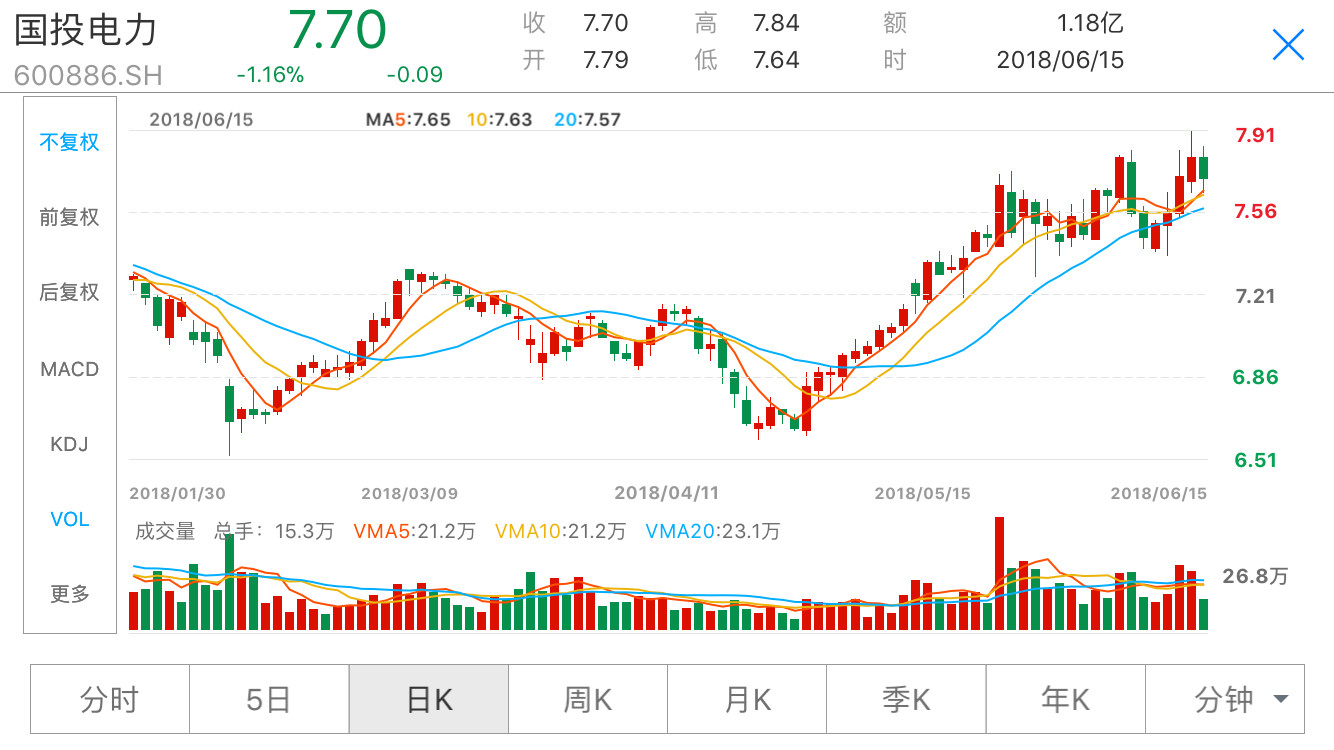Click the 2018/01/30 date axis label
The width and height of the screenshot is (1334, 750).
(x=178, y=493)
